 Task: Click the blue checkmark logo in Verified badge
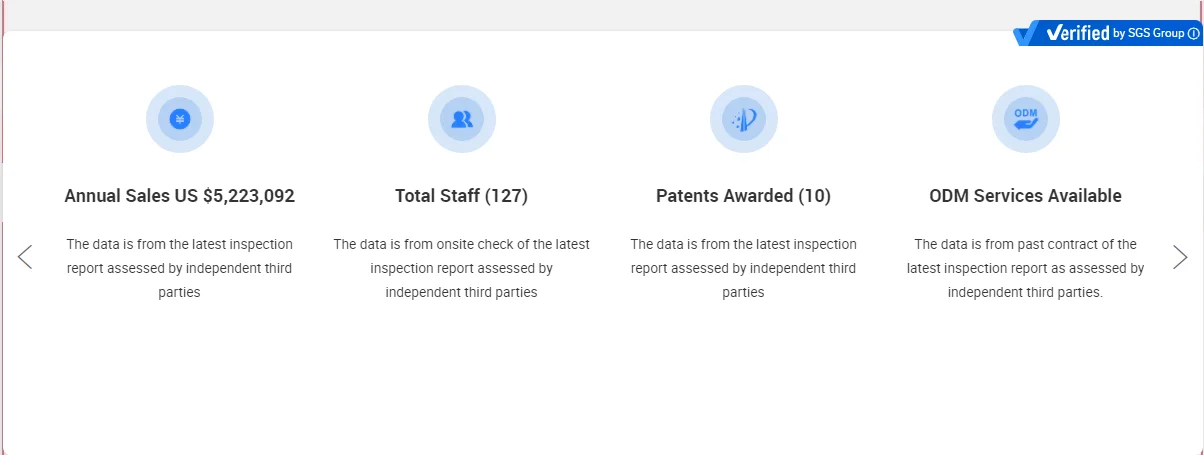pos(1026,34)
